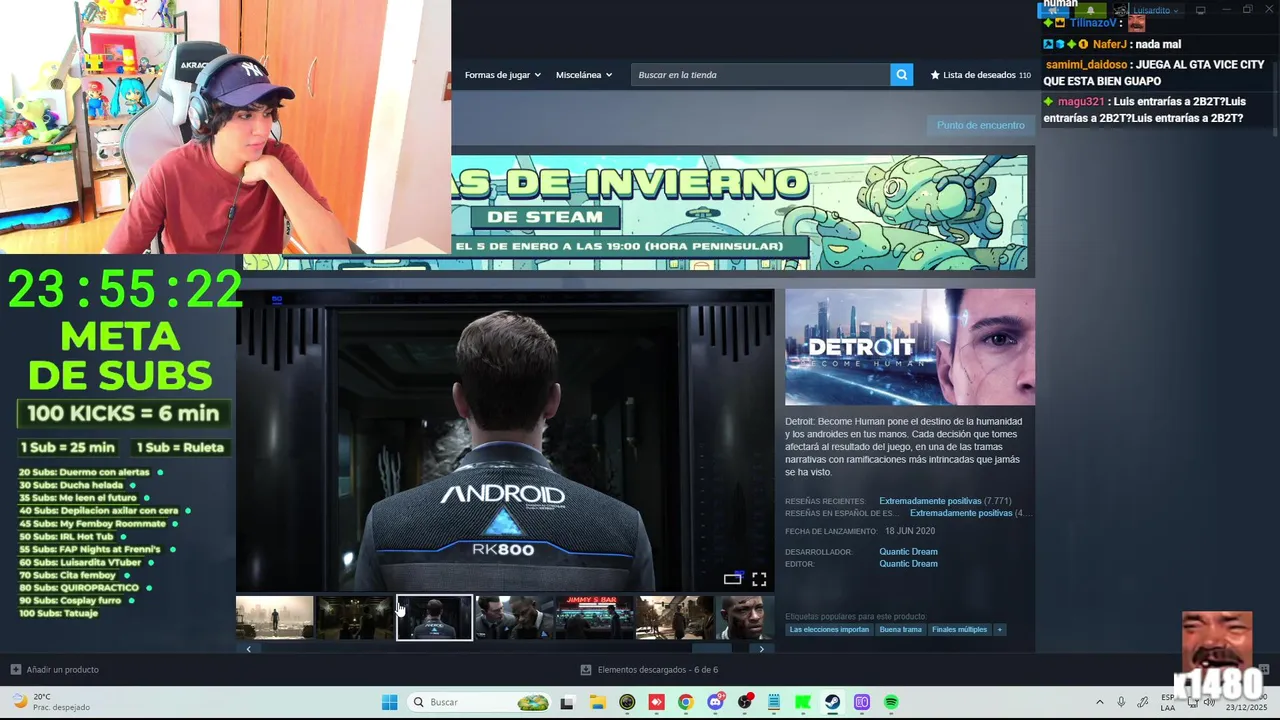Expand the Formas de jugar menu
Viewport: 1280px width, 720px height.
tap(502, 75)
